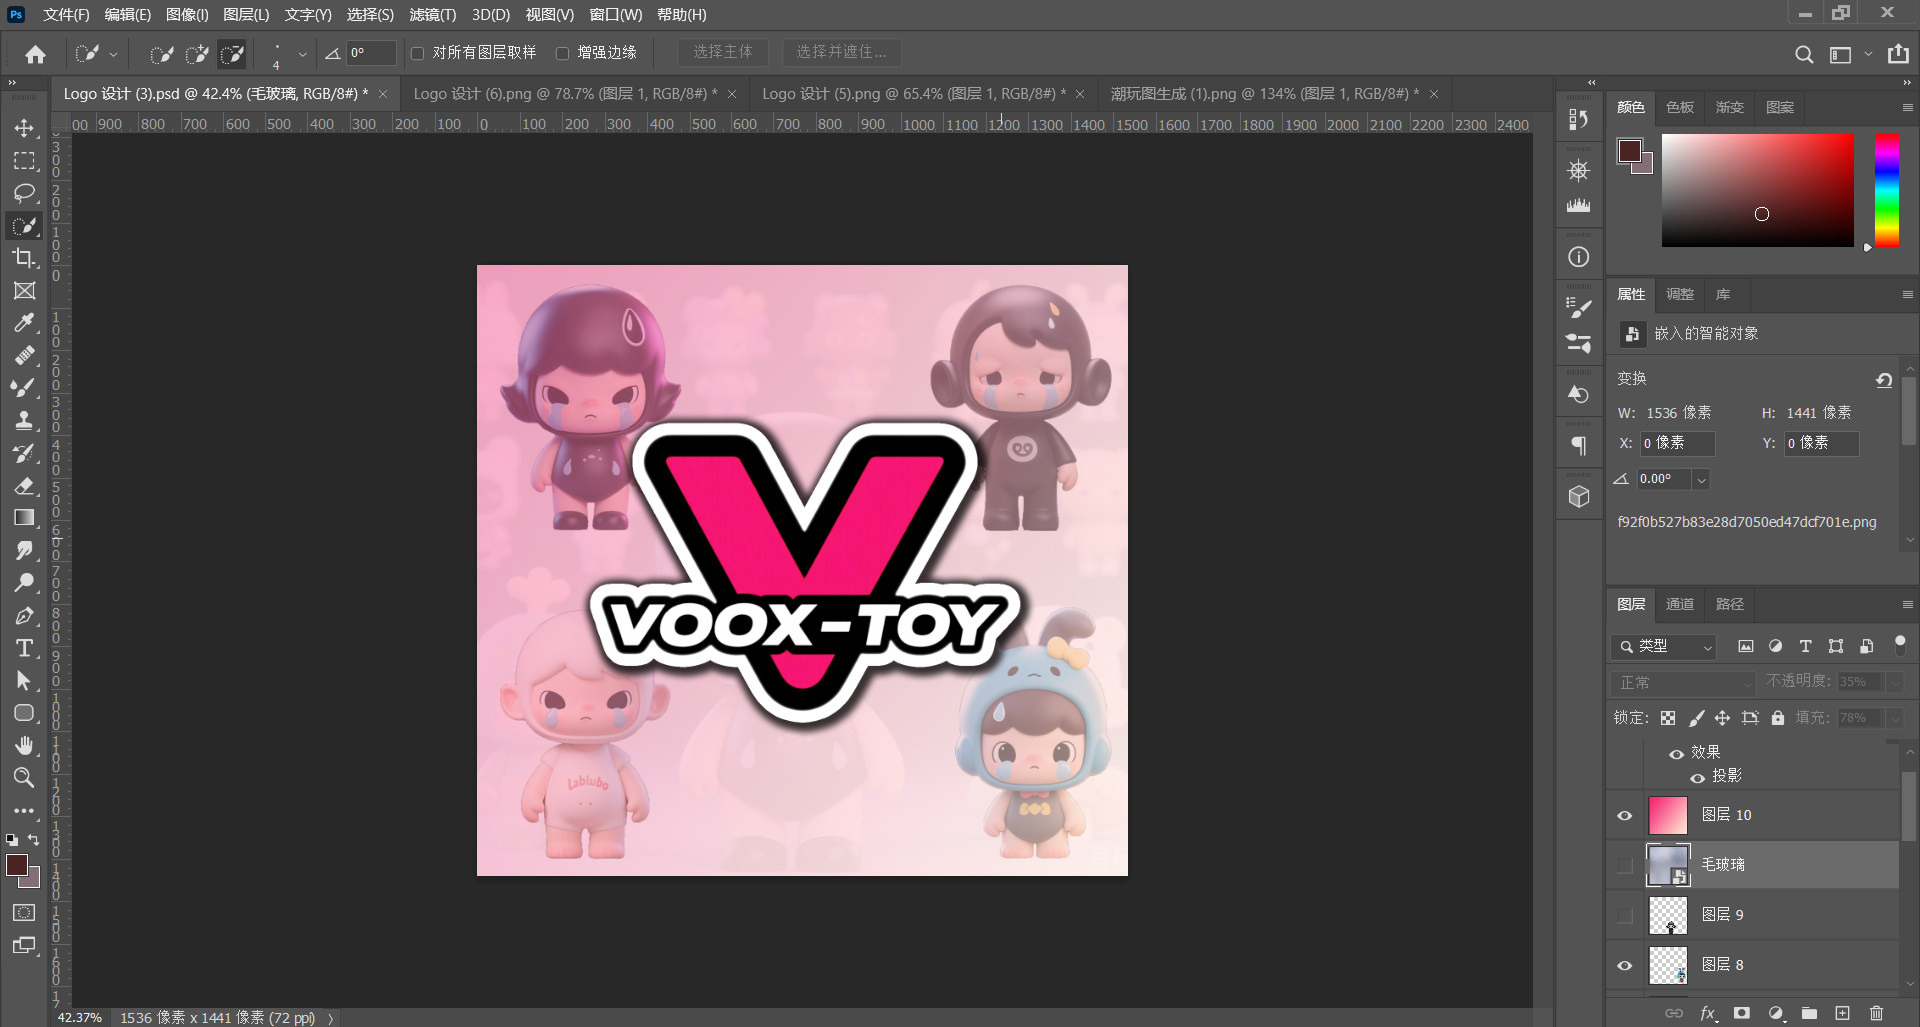The image size is (1920, 1027).
Task: Open rotation angle dropdown in Properties
Action: pyautogui.click(x=1701, y=480)
